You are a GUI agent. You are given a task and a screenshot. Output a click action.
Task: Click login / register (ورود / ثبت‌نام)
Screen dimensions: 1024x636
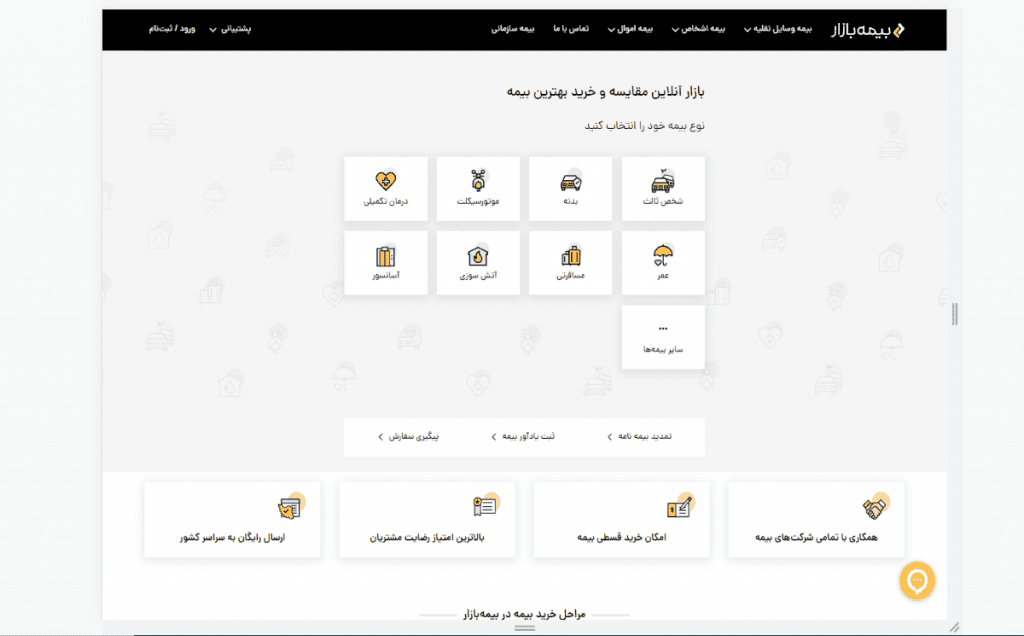tap(172, 29)
